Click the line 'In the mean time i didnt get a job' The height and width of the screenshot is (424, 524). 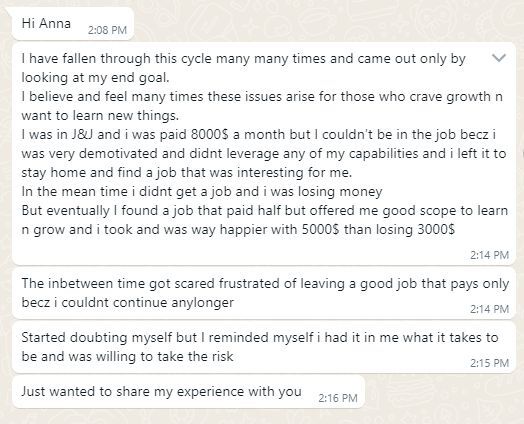(202, 192)
